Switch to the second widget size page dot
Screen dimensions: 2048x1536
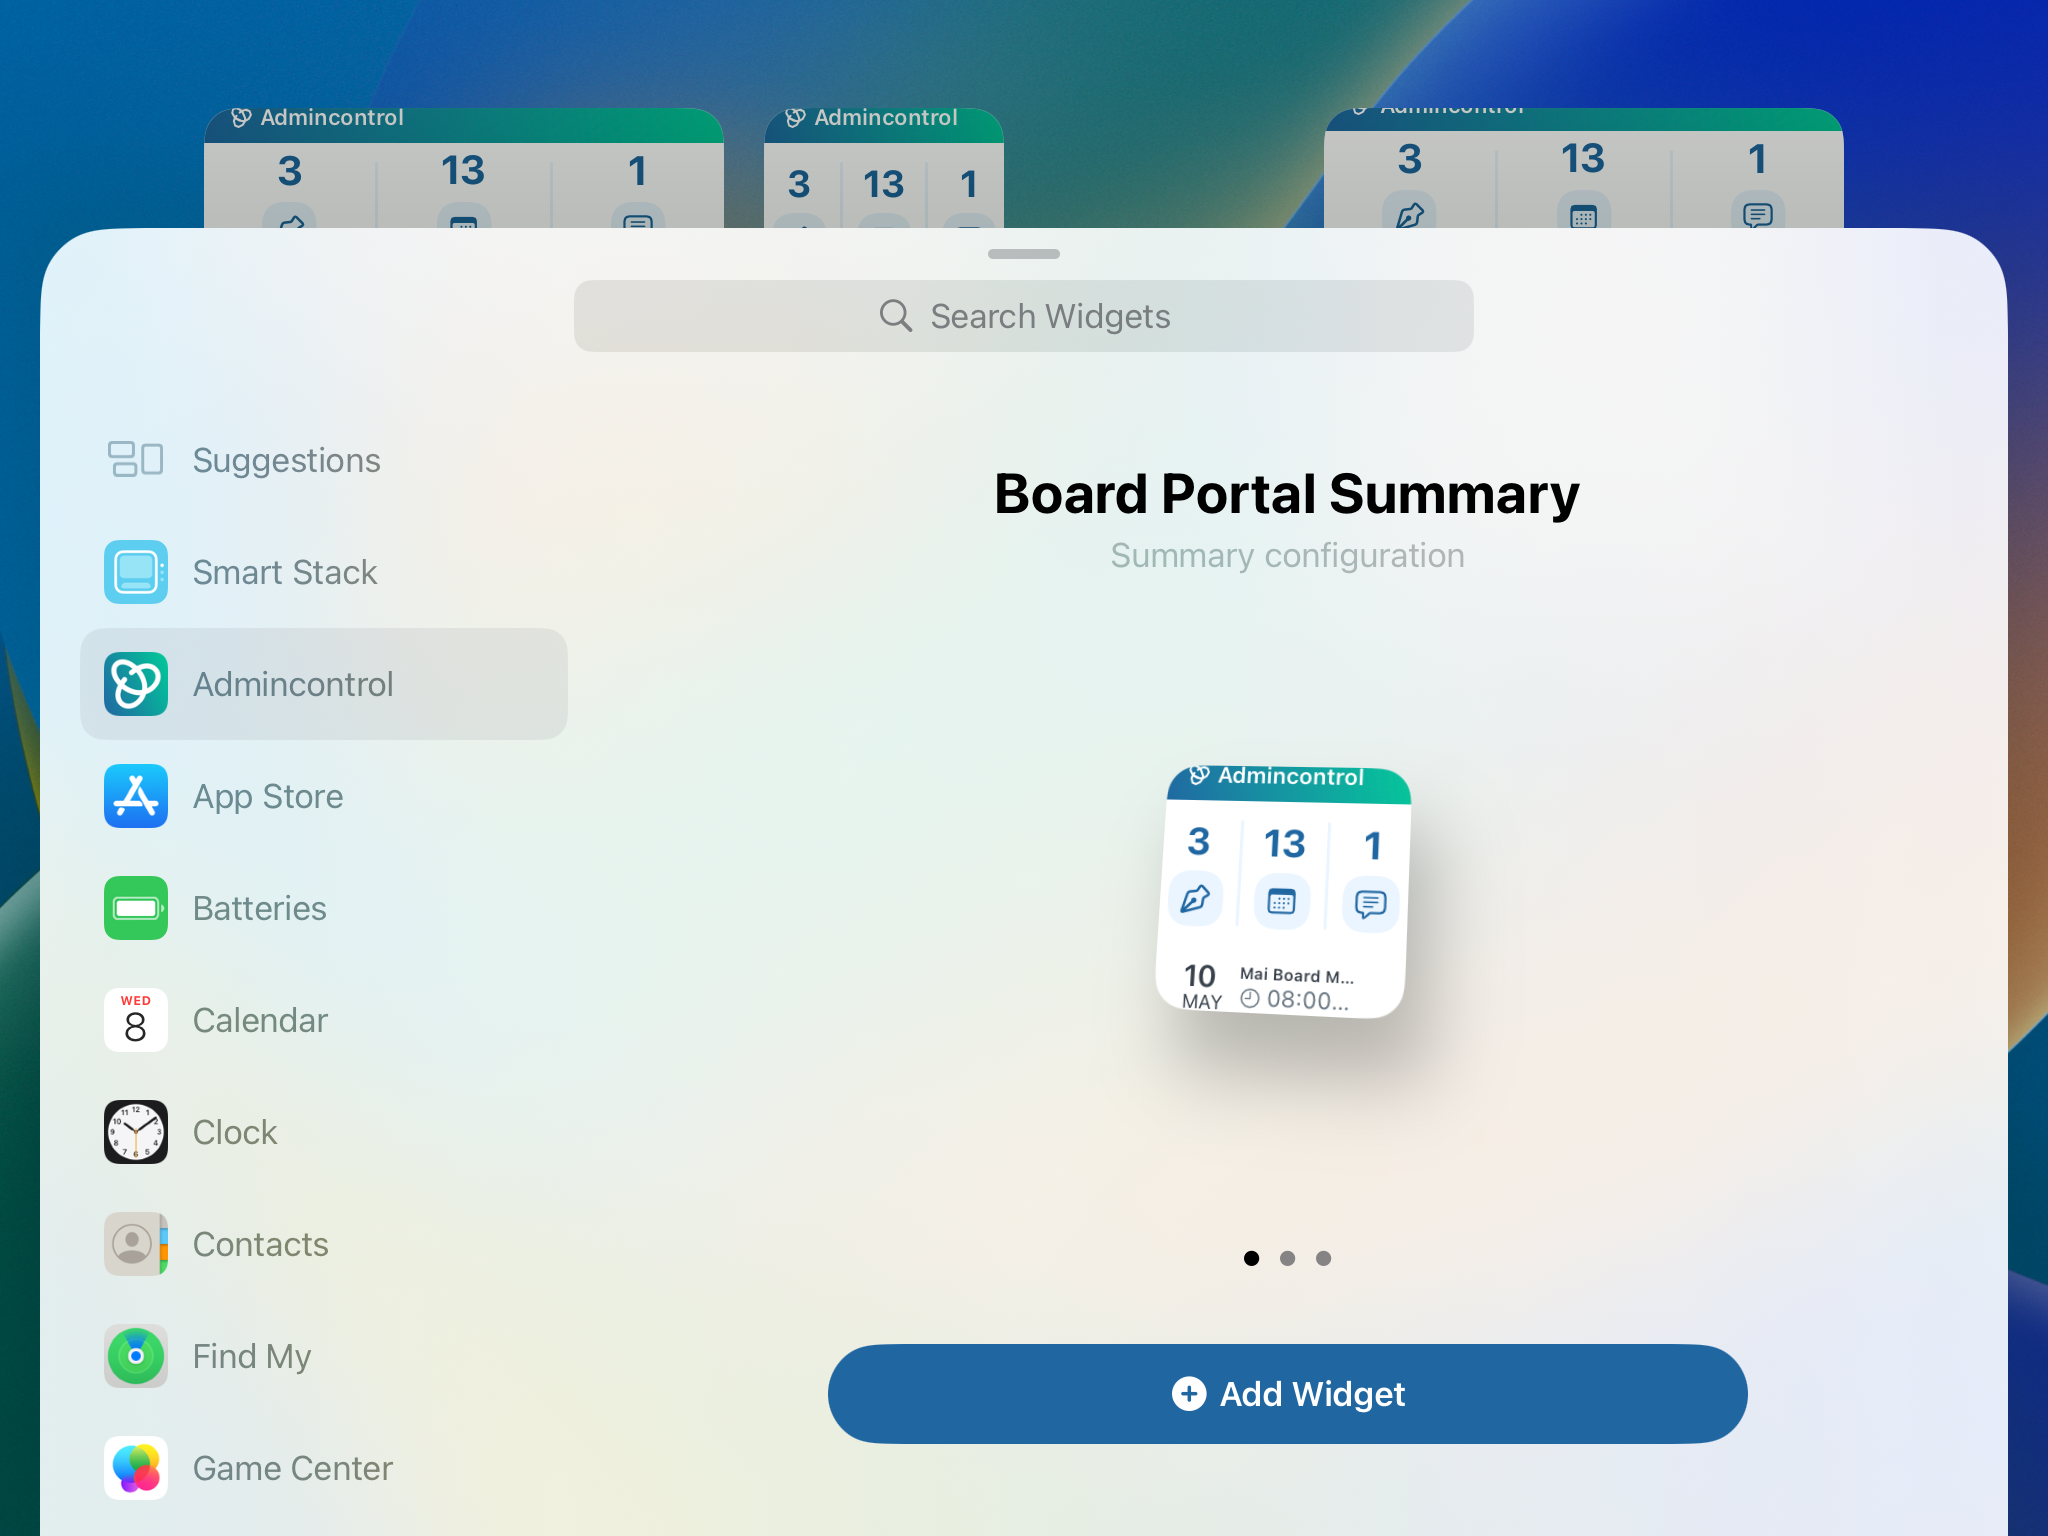click(x=1288, y=1258)
